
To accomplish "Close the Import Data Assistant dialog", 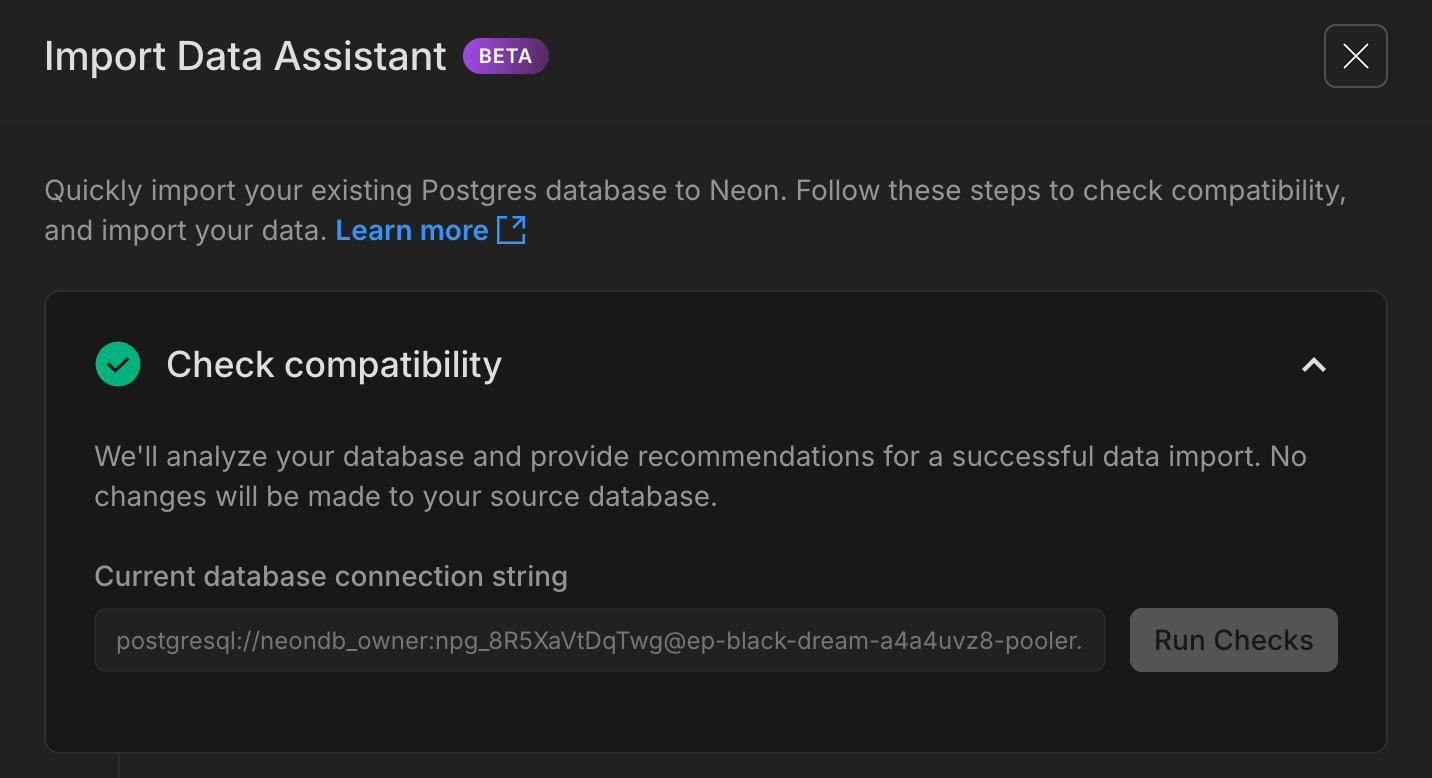I will click(x=1355, y=56).
